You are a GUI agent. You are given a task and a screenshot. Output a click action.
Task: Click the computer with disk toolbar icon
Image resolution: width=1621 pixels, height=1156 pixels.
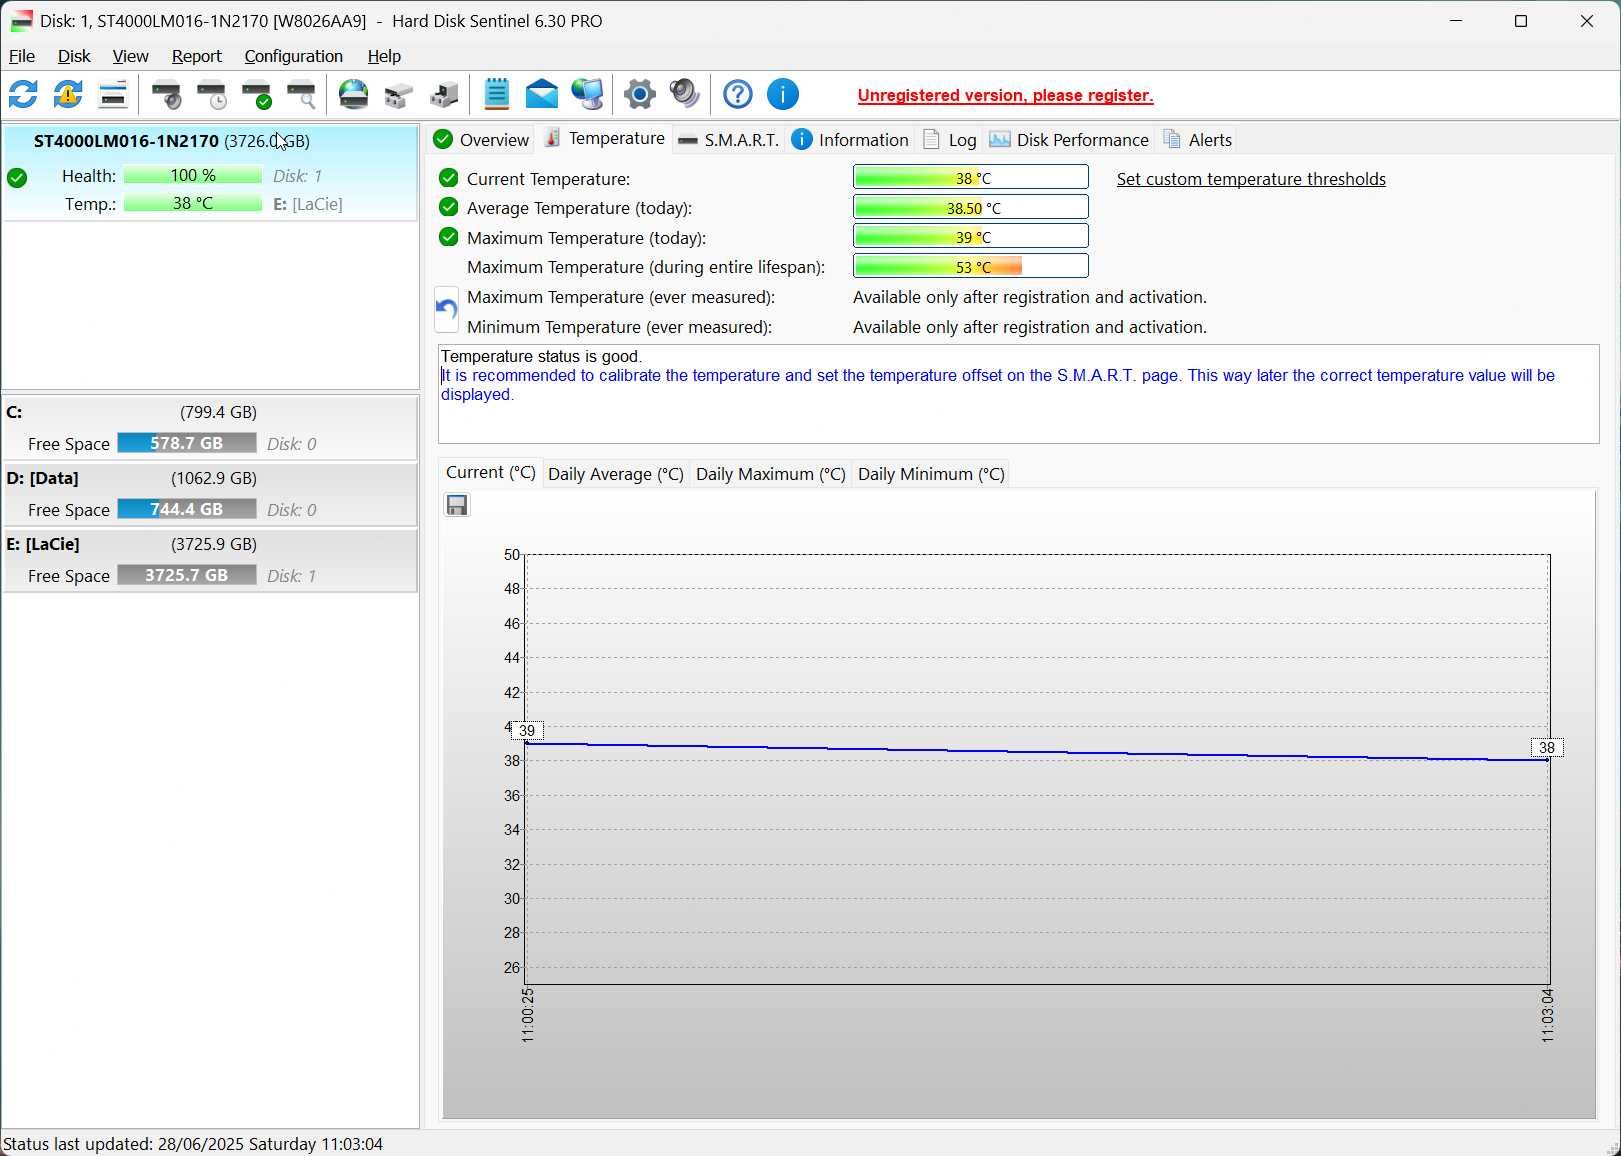(x=444, y=95)
